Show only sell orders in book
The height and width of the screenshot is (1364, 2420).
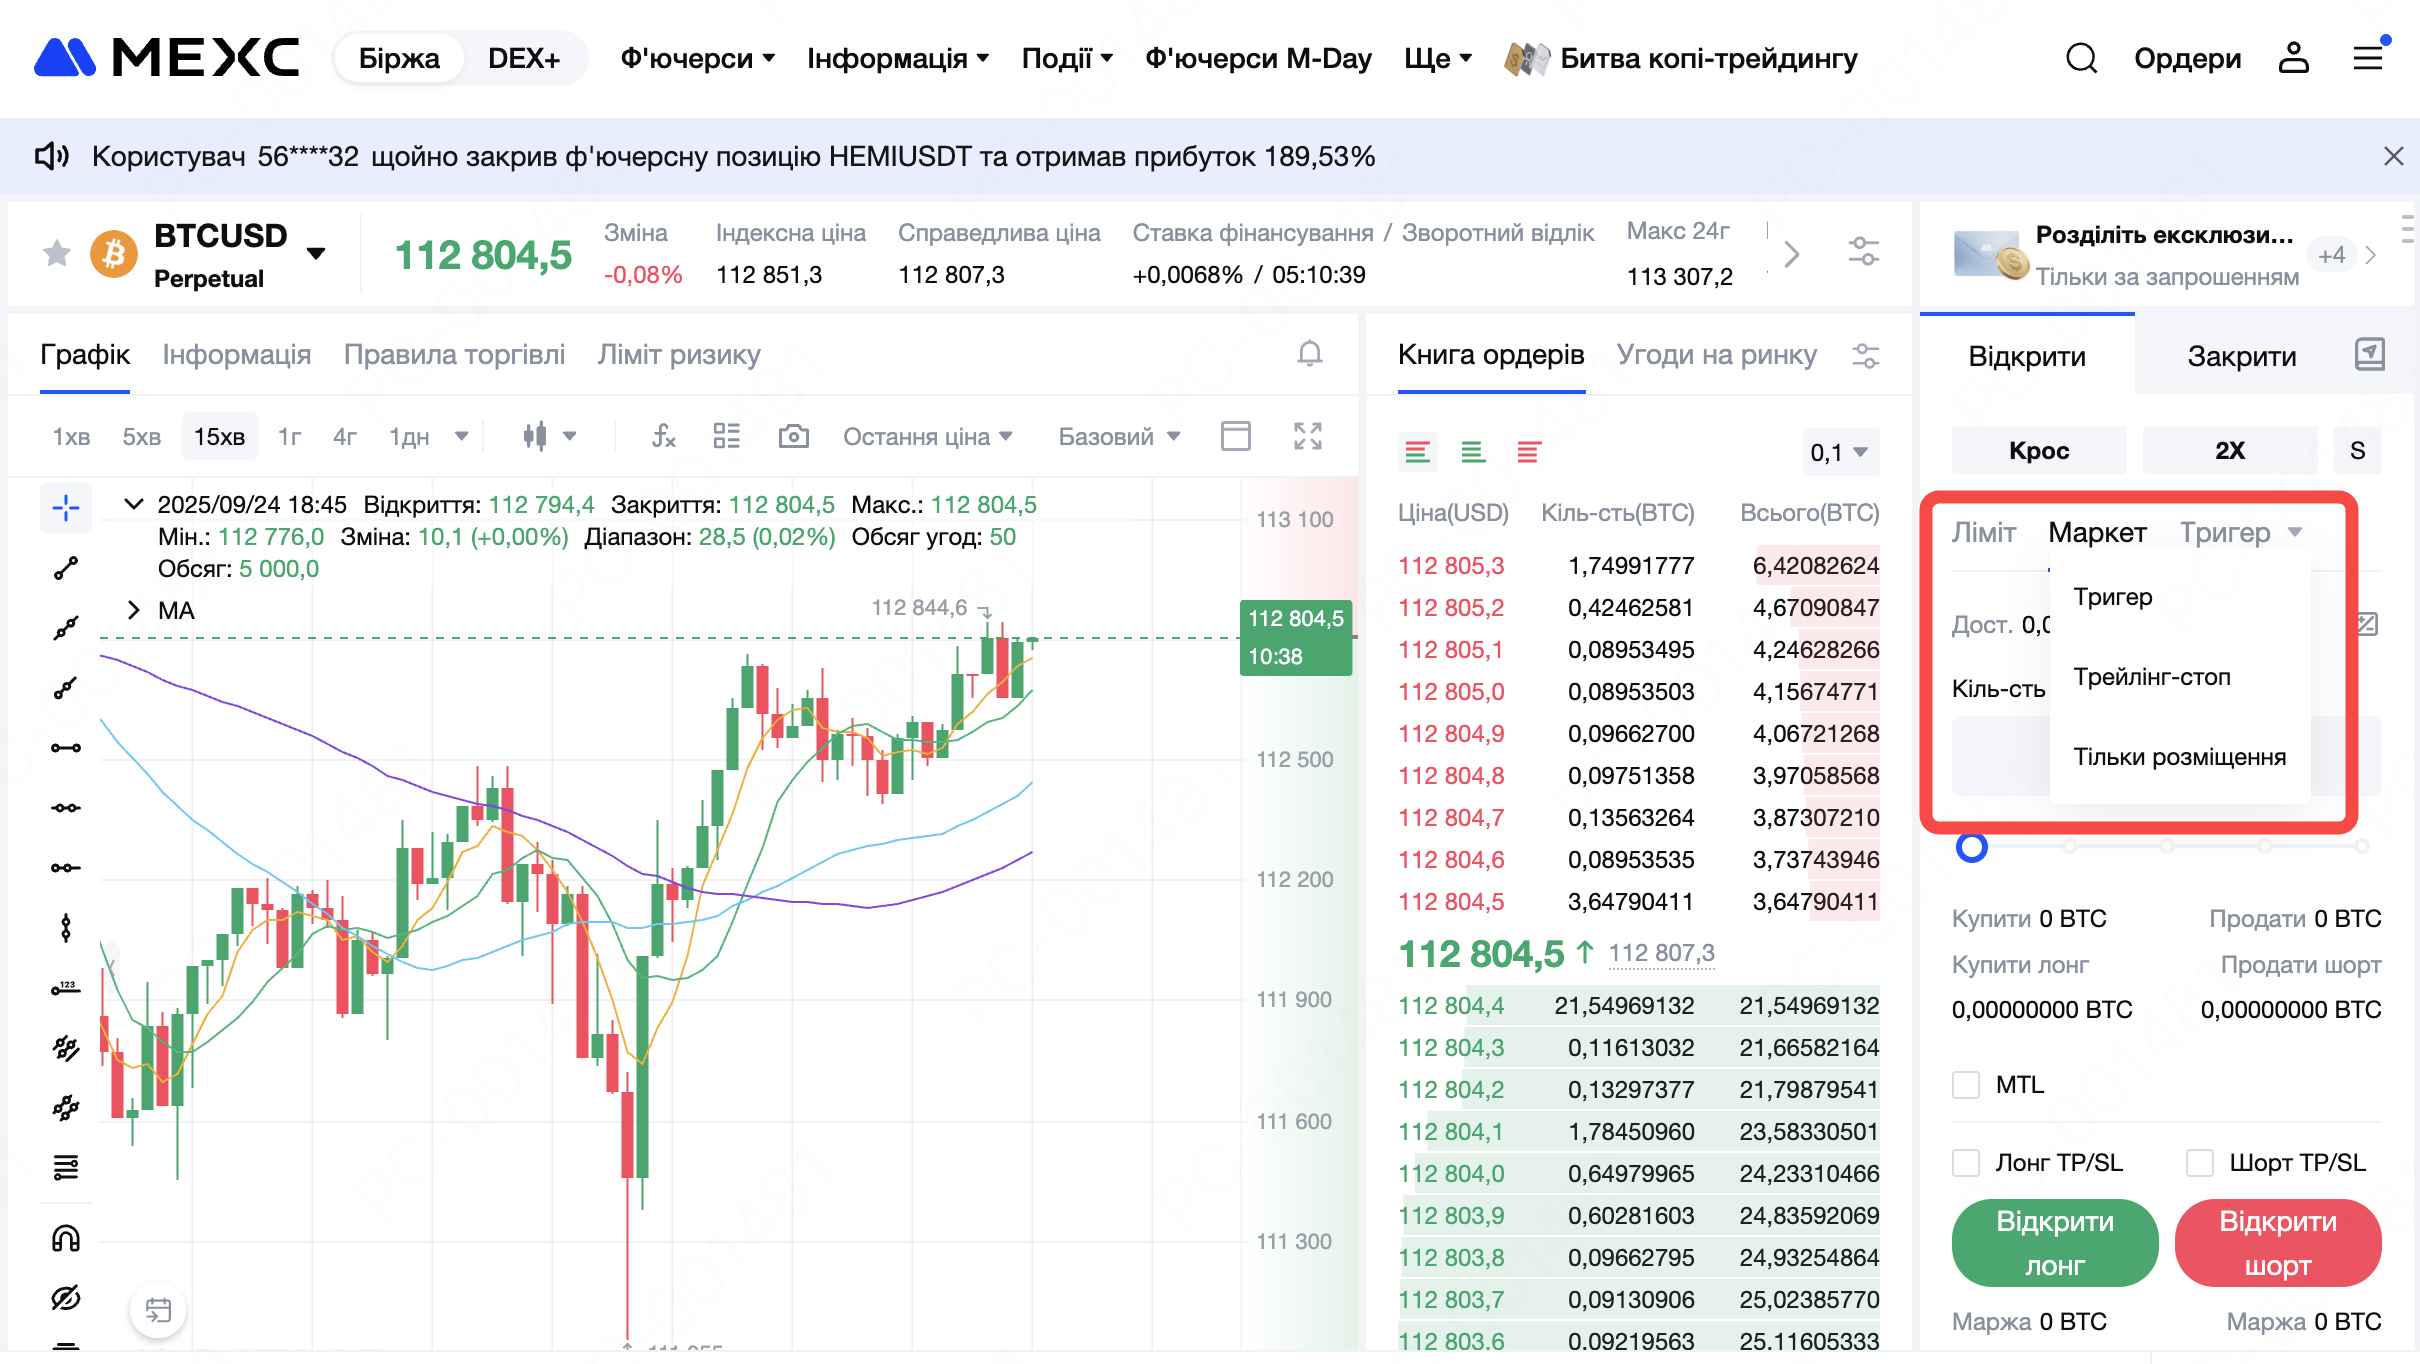1528,452
